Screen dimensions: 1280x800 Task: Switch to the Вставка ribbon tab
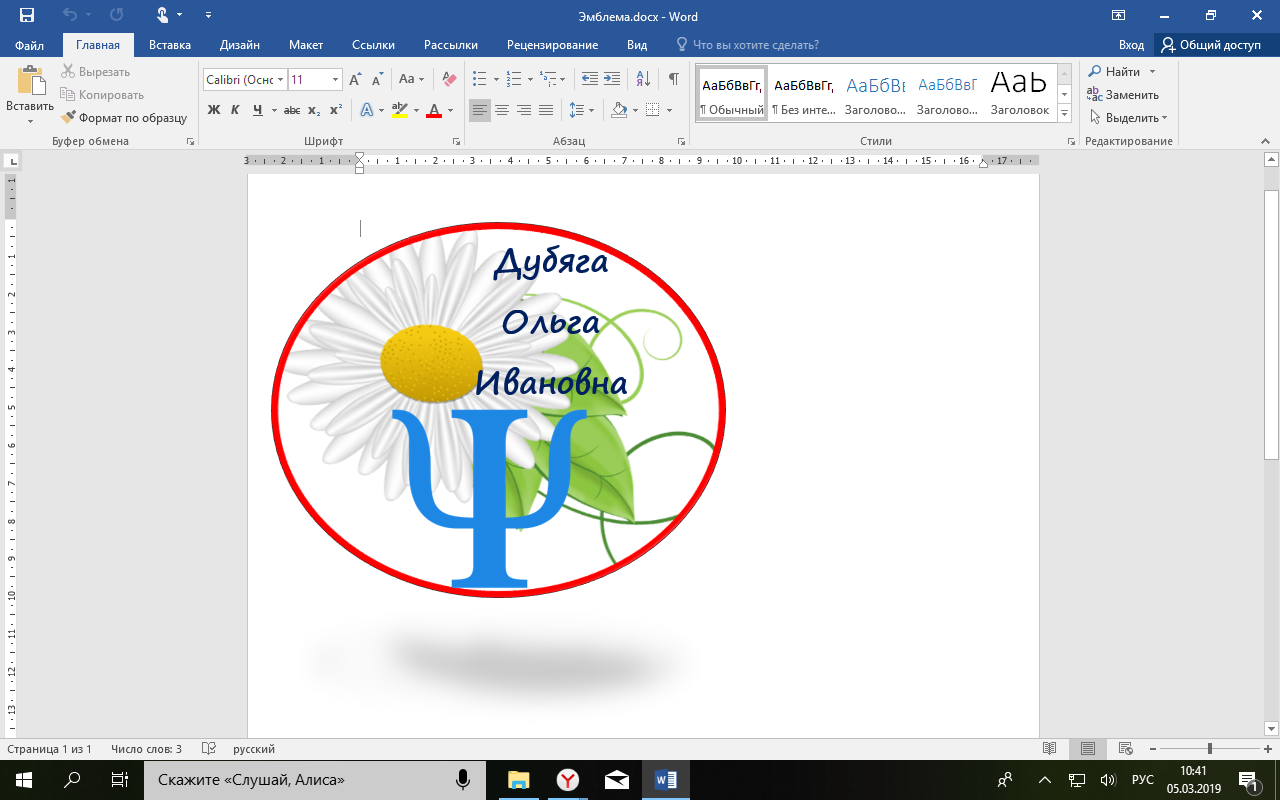[x=170, y=45]
